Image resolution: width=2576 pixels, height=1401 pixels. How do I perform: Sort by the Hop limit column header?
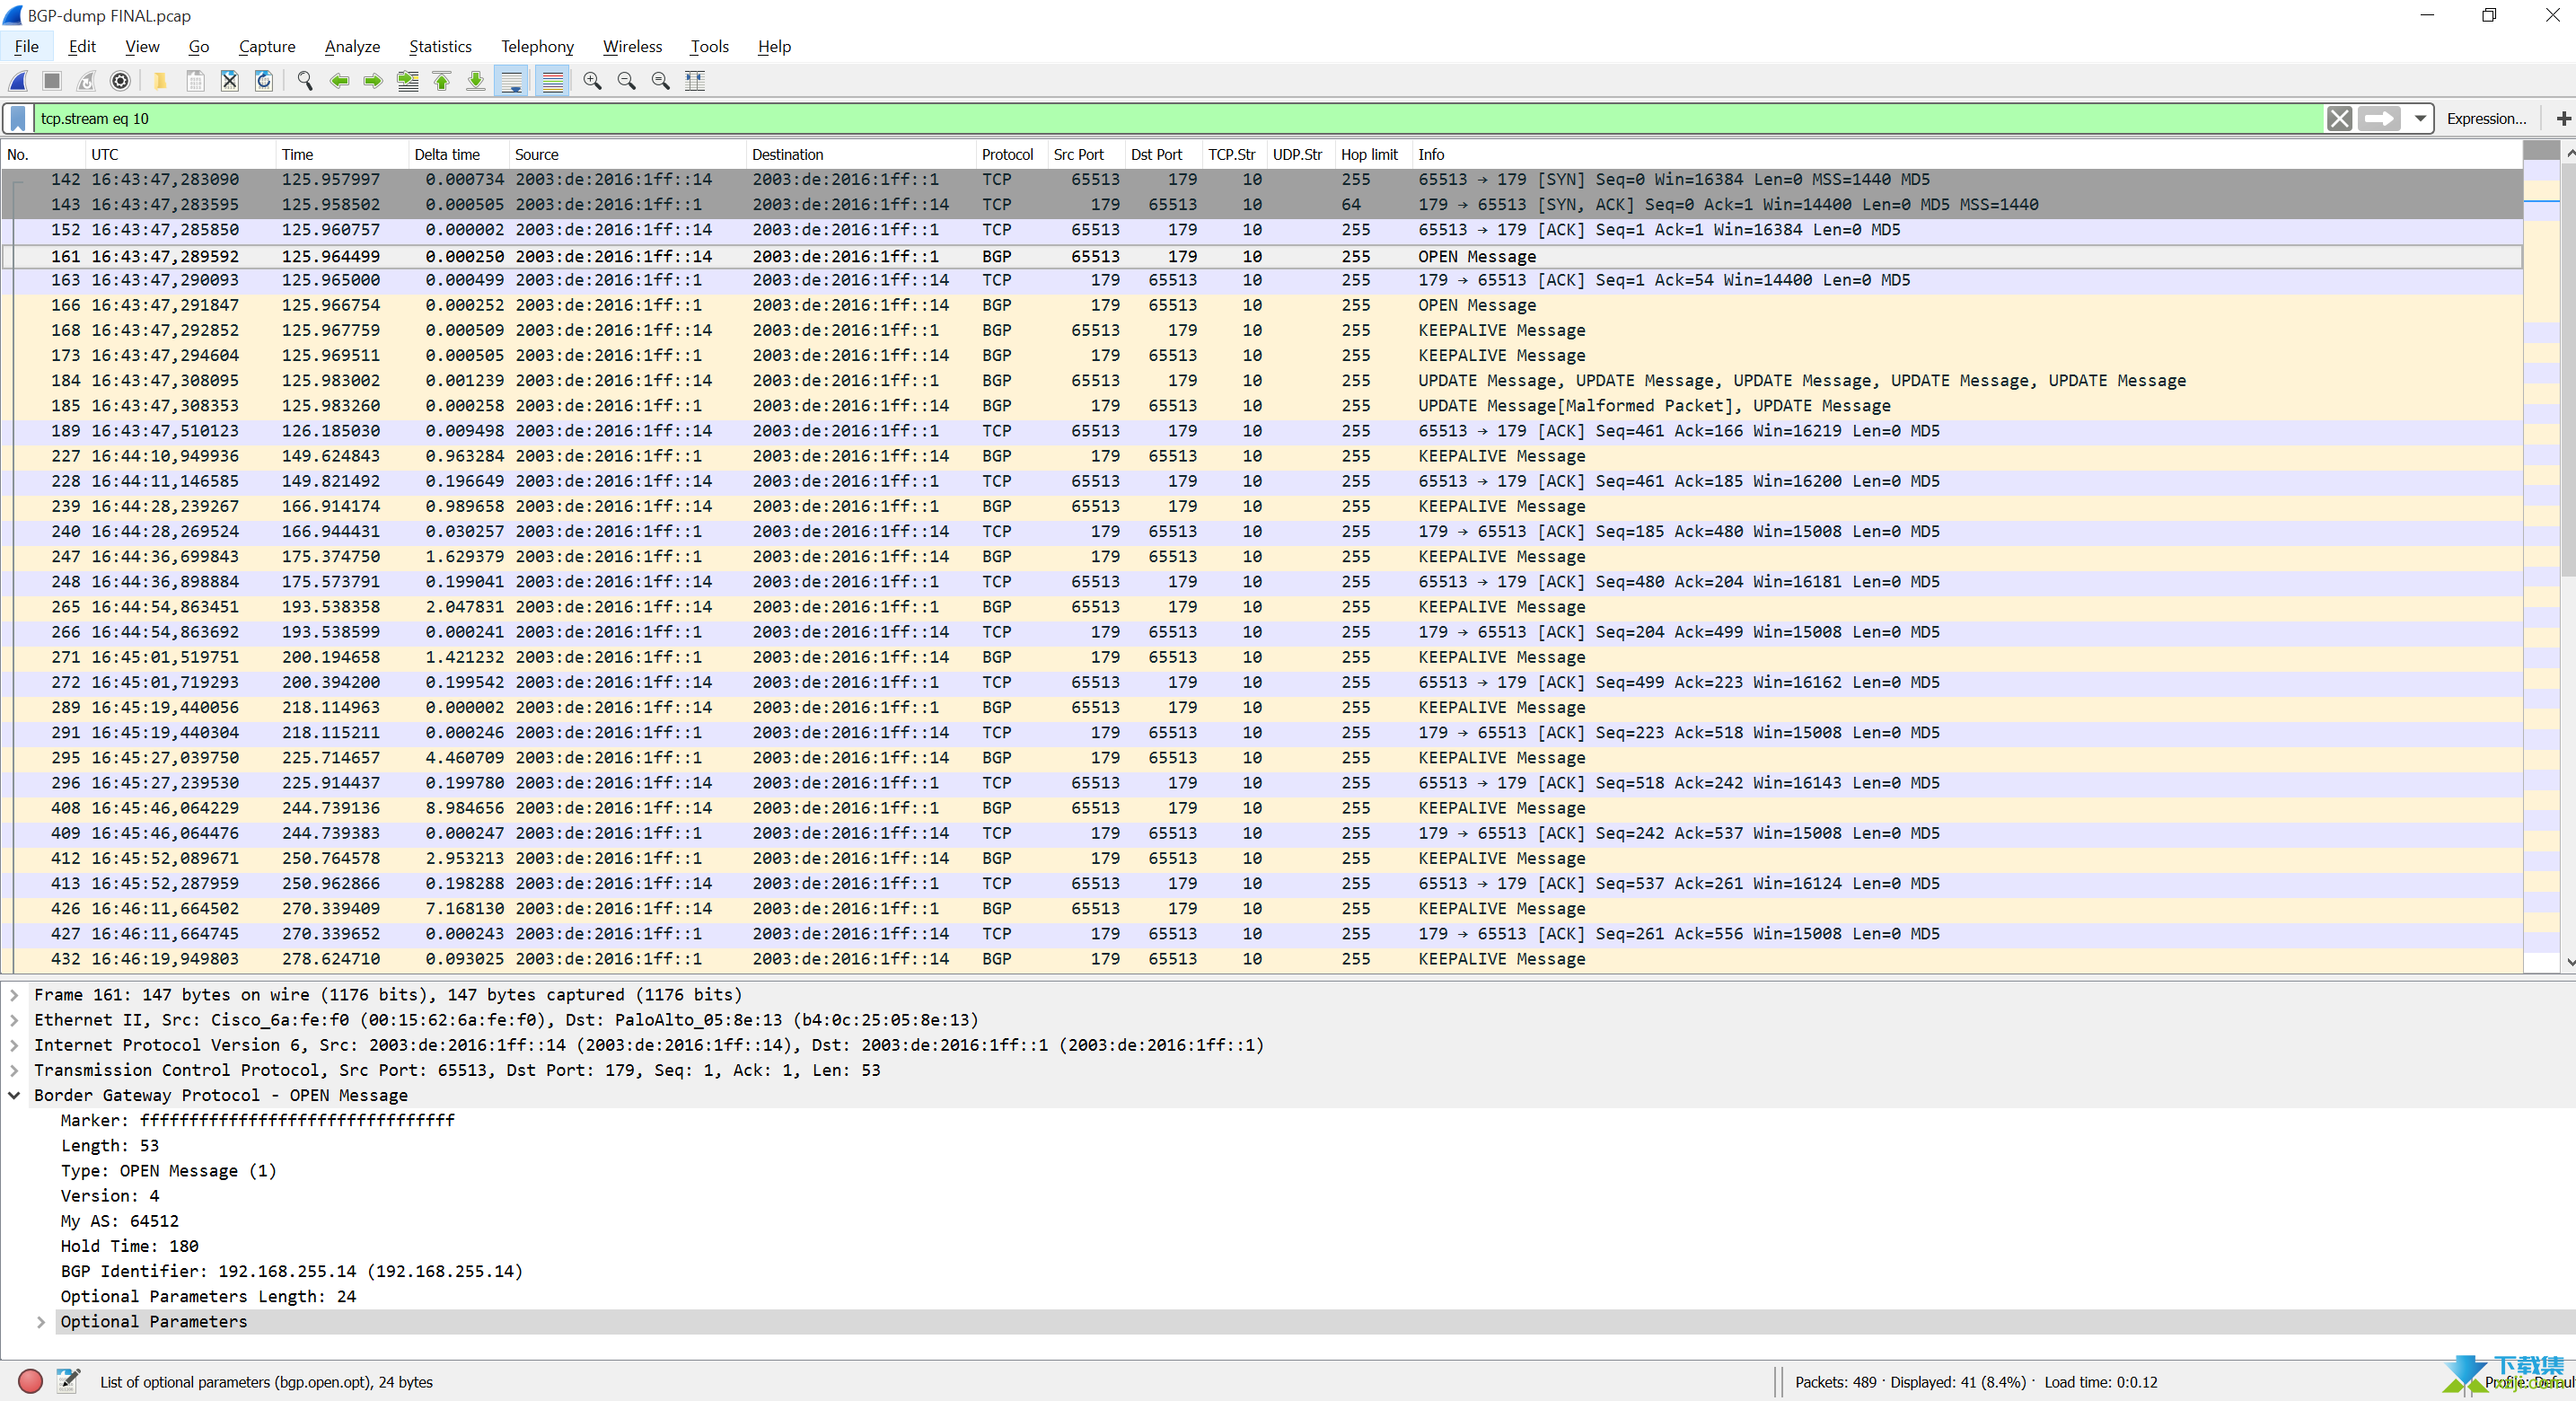pos(1373,154)
